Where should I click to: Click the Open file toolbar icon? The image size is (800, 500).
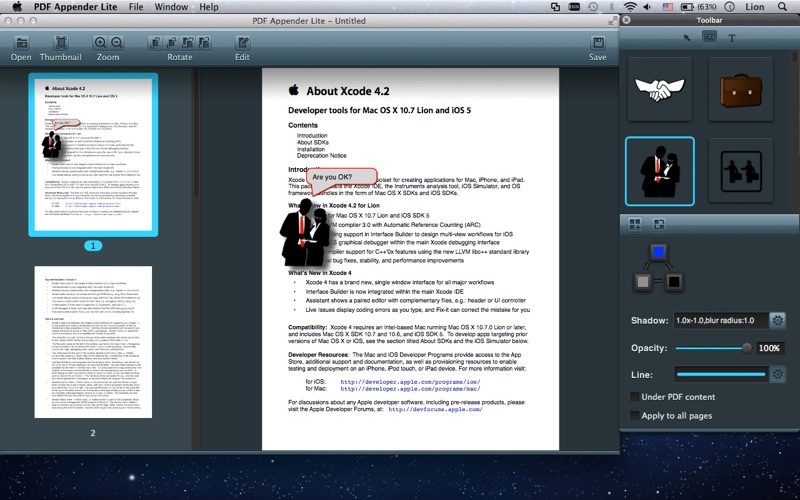click(21, 43)
